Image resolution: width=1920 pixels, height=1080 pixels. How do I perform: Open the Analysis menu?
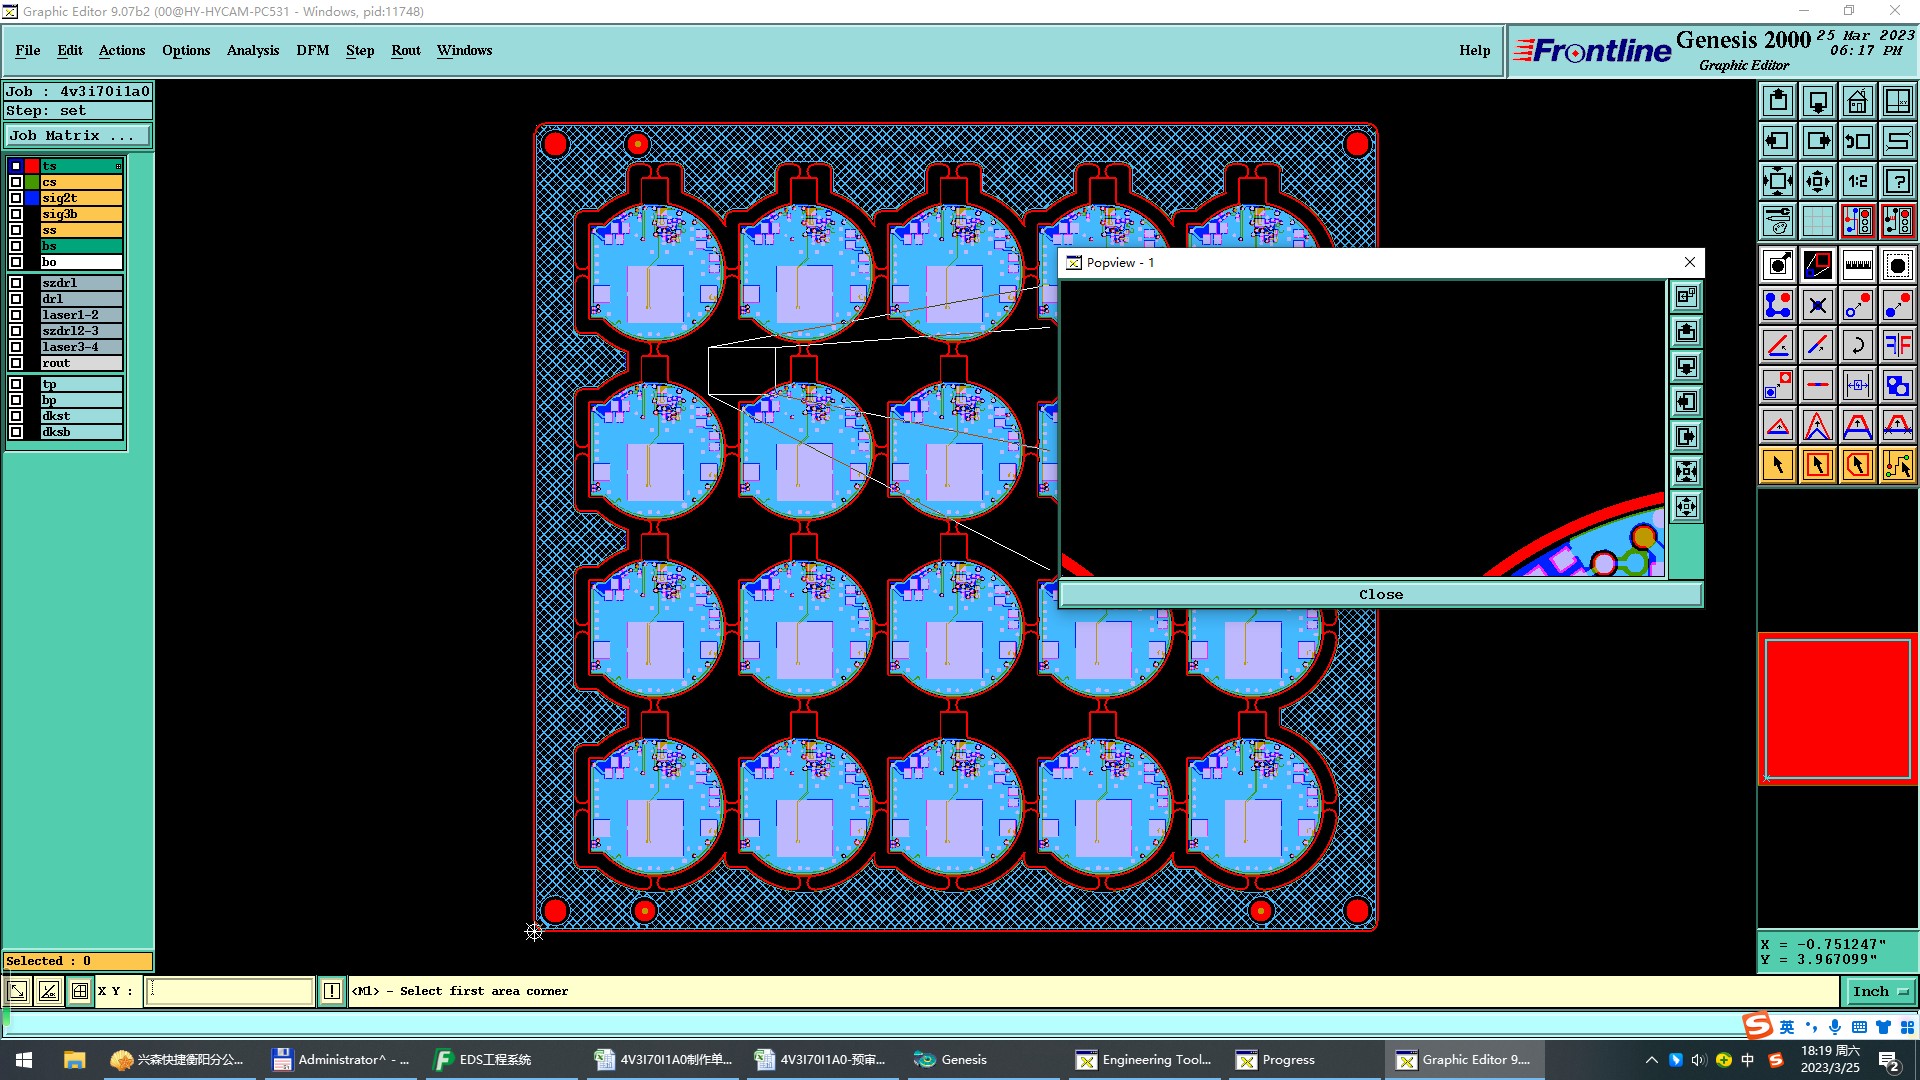(252, 50)
